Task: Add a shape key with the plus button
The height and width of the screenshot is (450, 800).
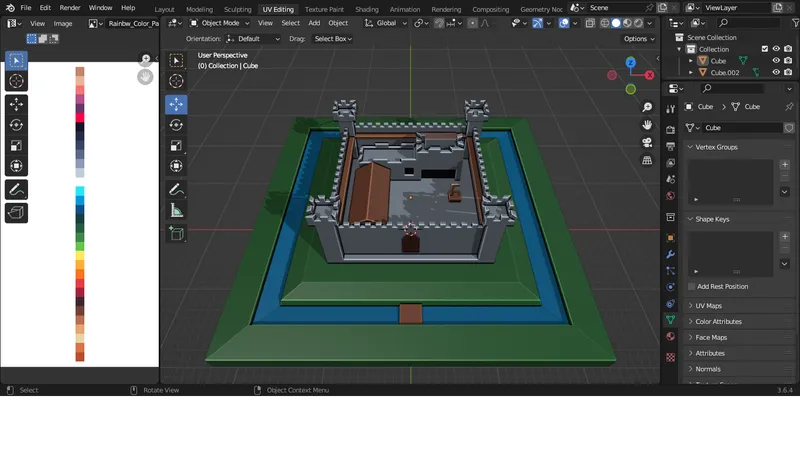Action: 785,237
